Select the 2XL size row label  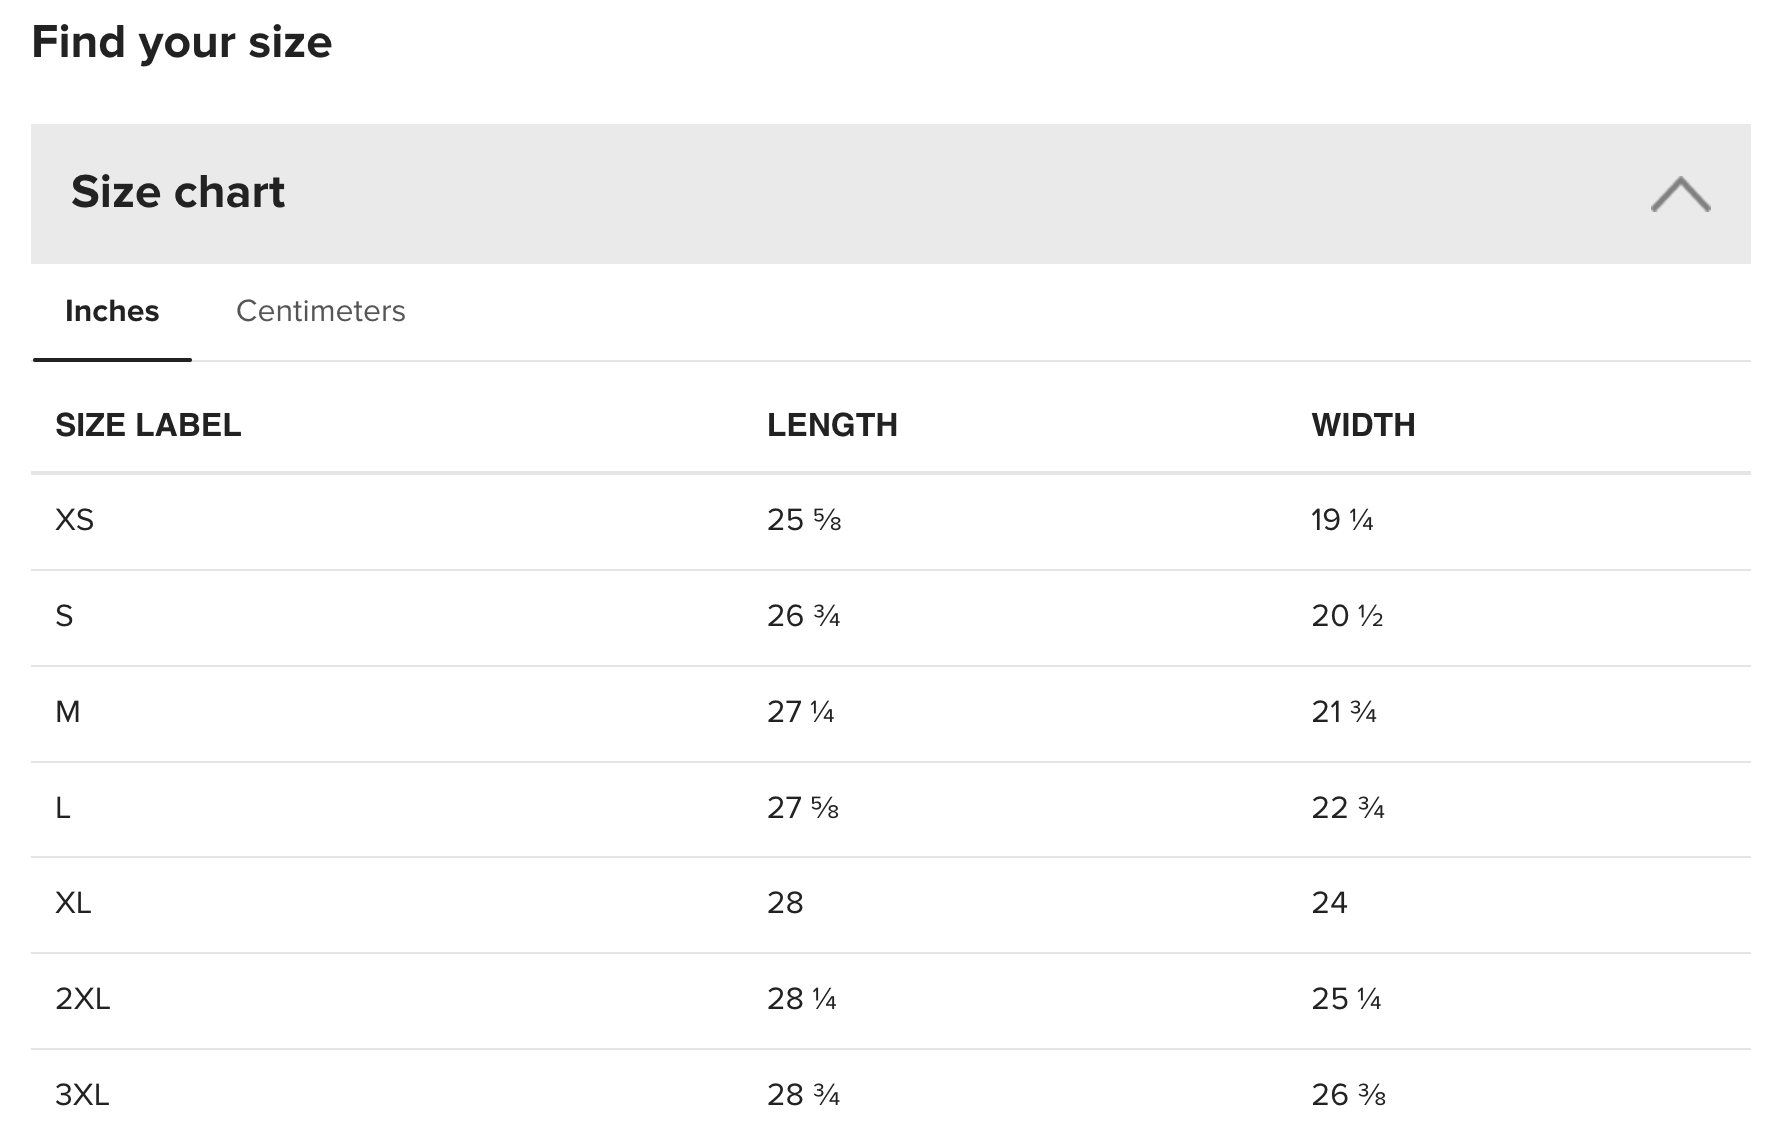pos(83,999)
